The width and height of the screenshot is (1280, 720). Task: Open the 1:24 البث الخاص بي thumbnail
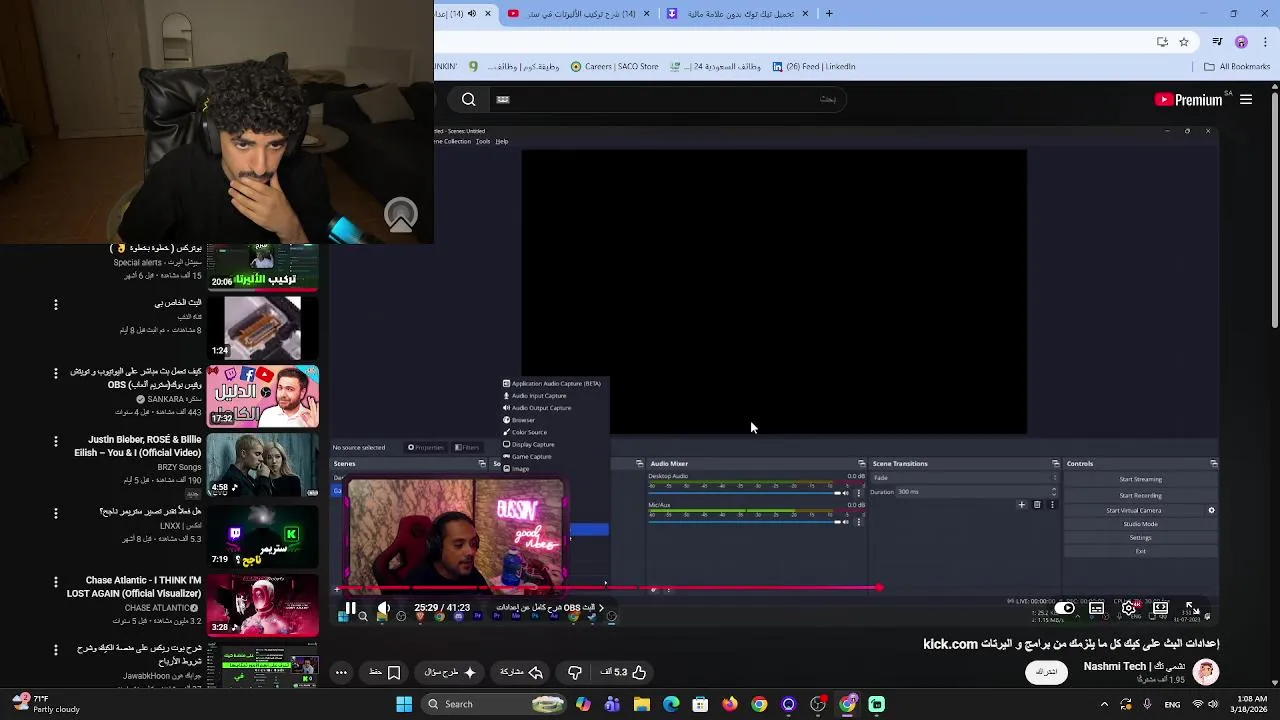point(263,327)
